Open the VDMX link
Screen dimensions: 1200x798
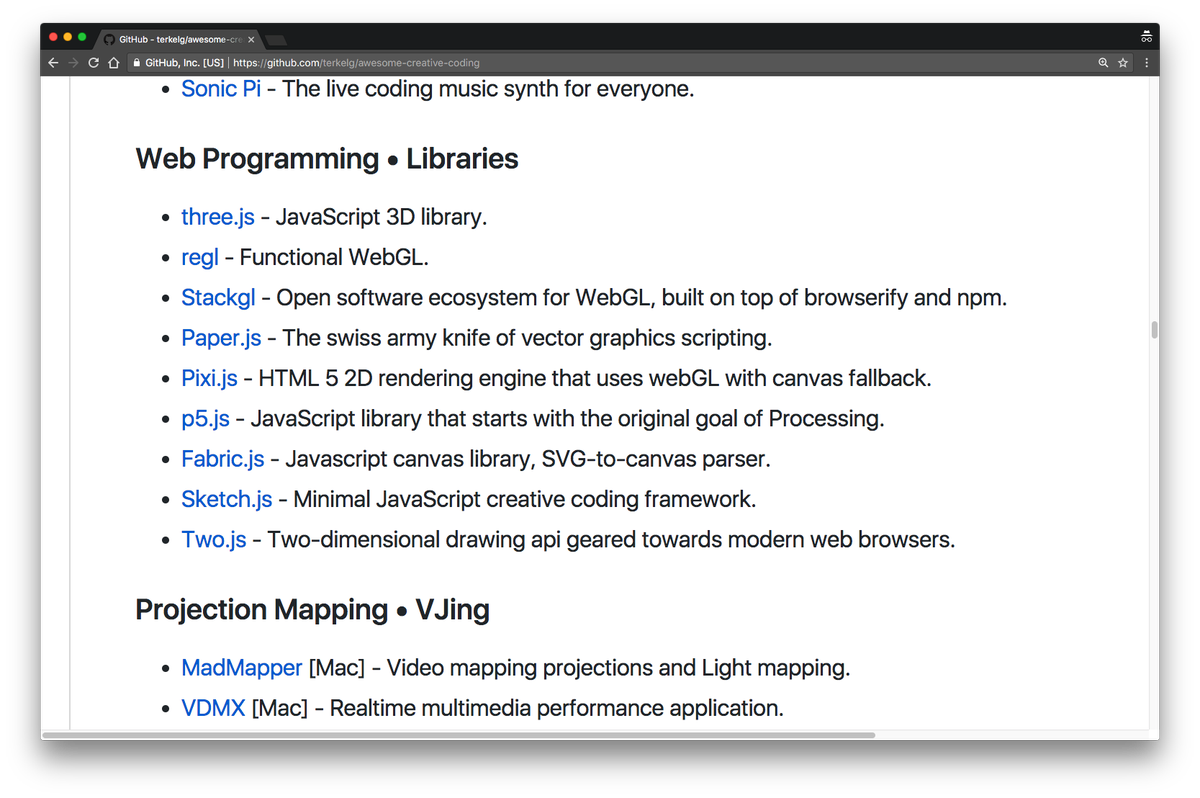click(x=213, y=708)
